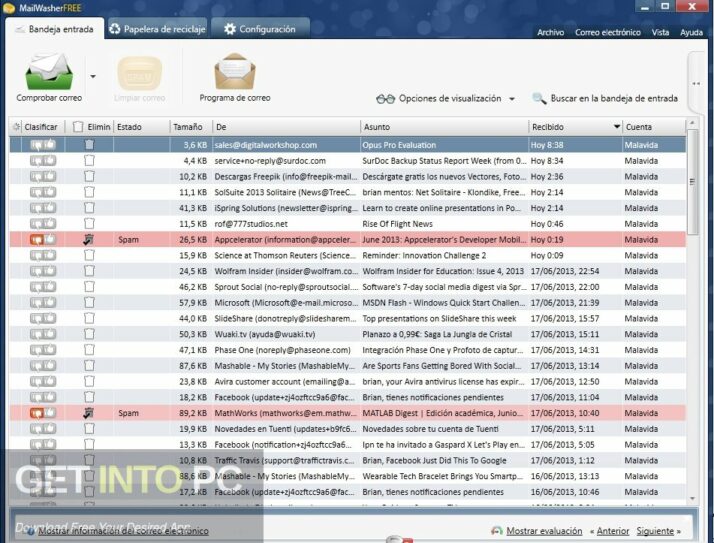Screen dimensions: 714x543
Task: Click the scrollbar down arrow of email list
Action: point(692,498)
